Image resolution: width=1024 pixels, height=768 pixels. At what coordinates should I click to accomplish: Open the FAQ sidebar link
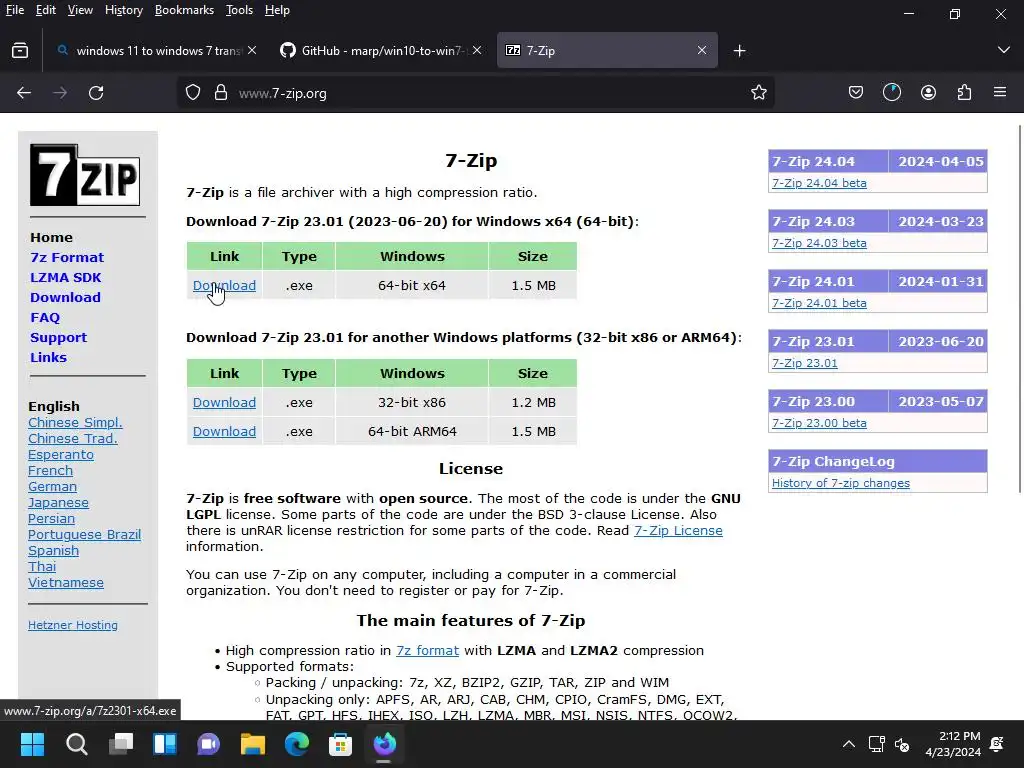pyautogui.click(x=45, y=317)
